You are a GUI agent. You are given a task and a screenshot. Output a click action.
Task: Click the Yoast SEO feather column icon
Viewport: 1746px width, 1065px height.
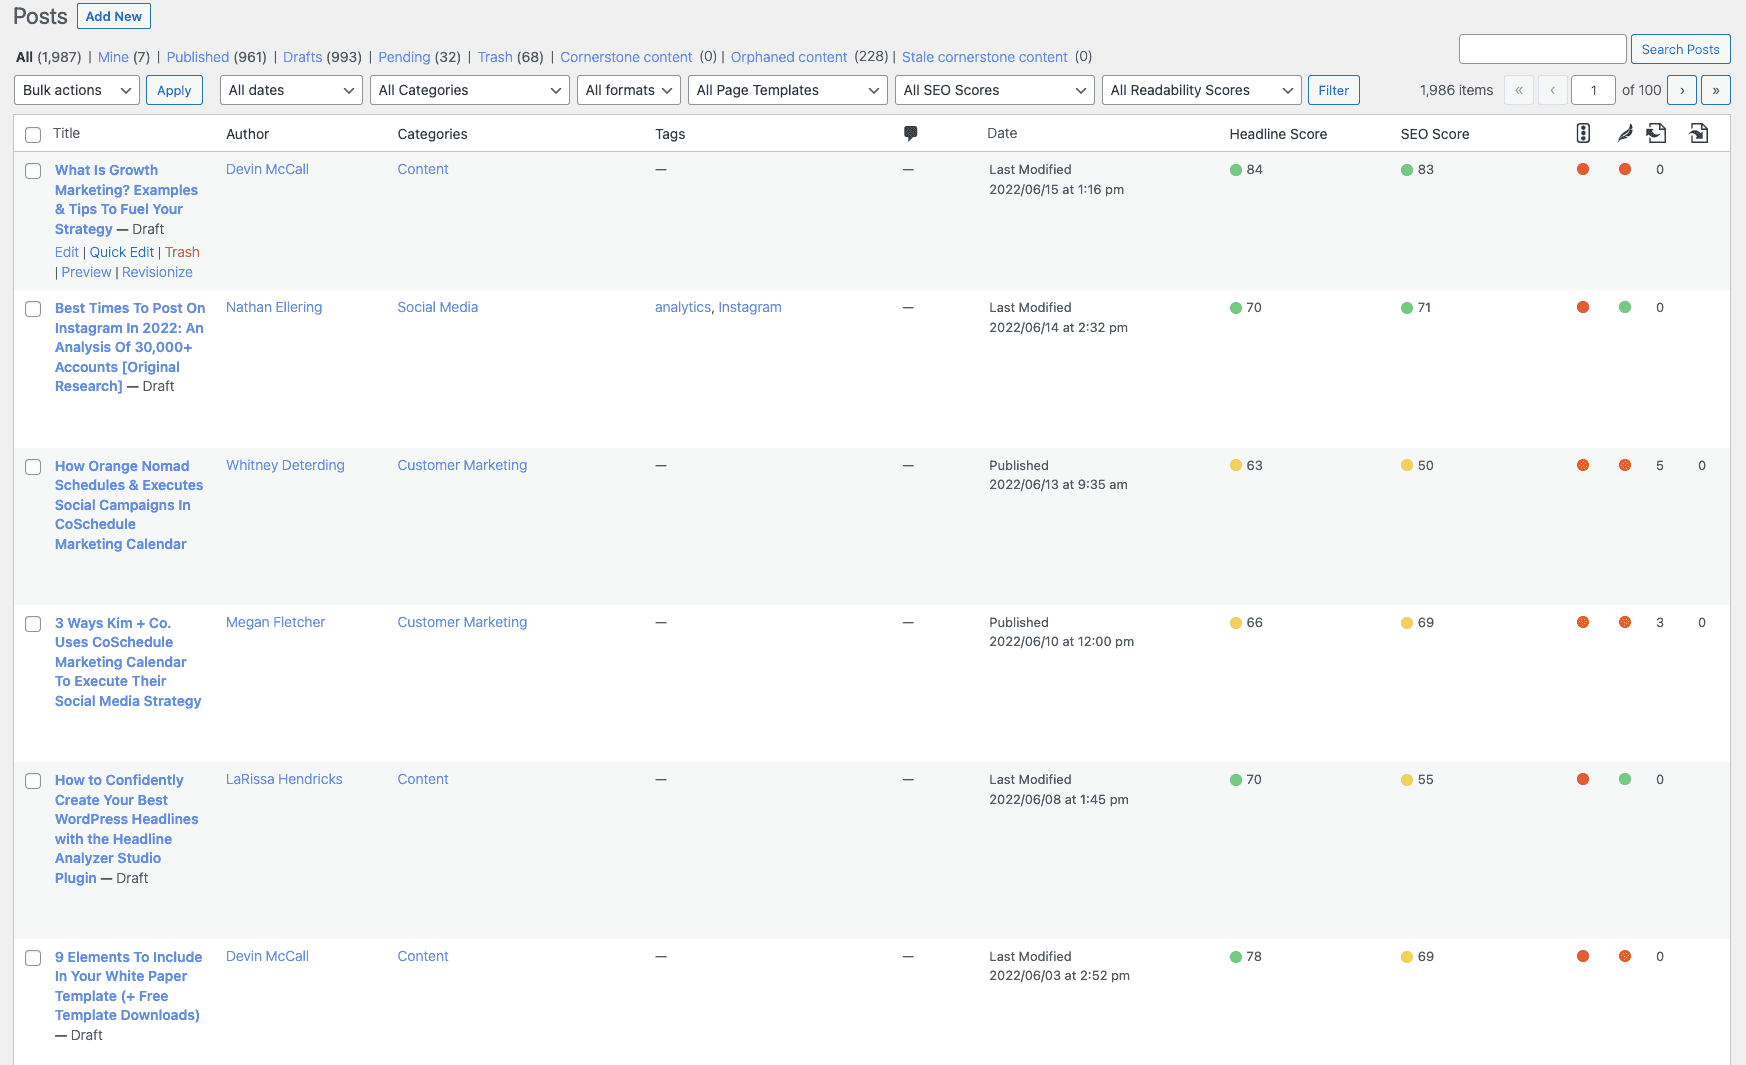point(1624,132)
